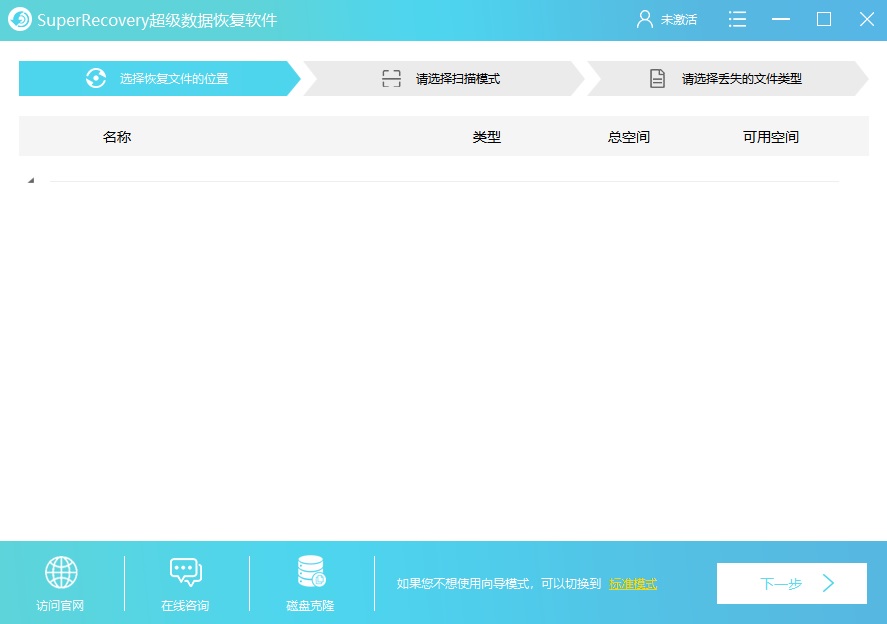887x624 pixels.
Task: Click the file type document icon
Action: click(x=657, y=79)
